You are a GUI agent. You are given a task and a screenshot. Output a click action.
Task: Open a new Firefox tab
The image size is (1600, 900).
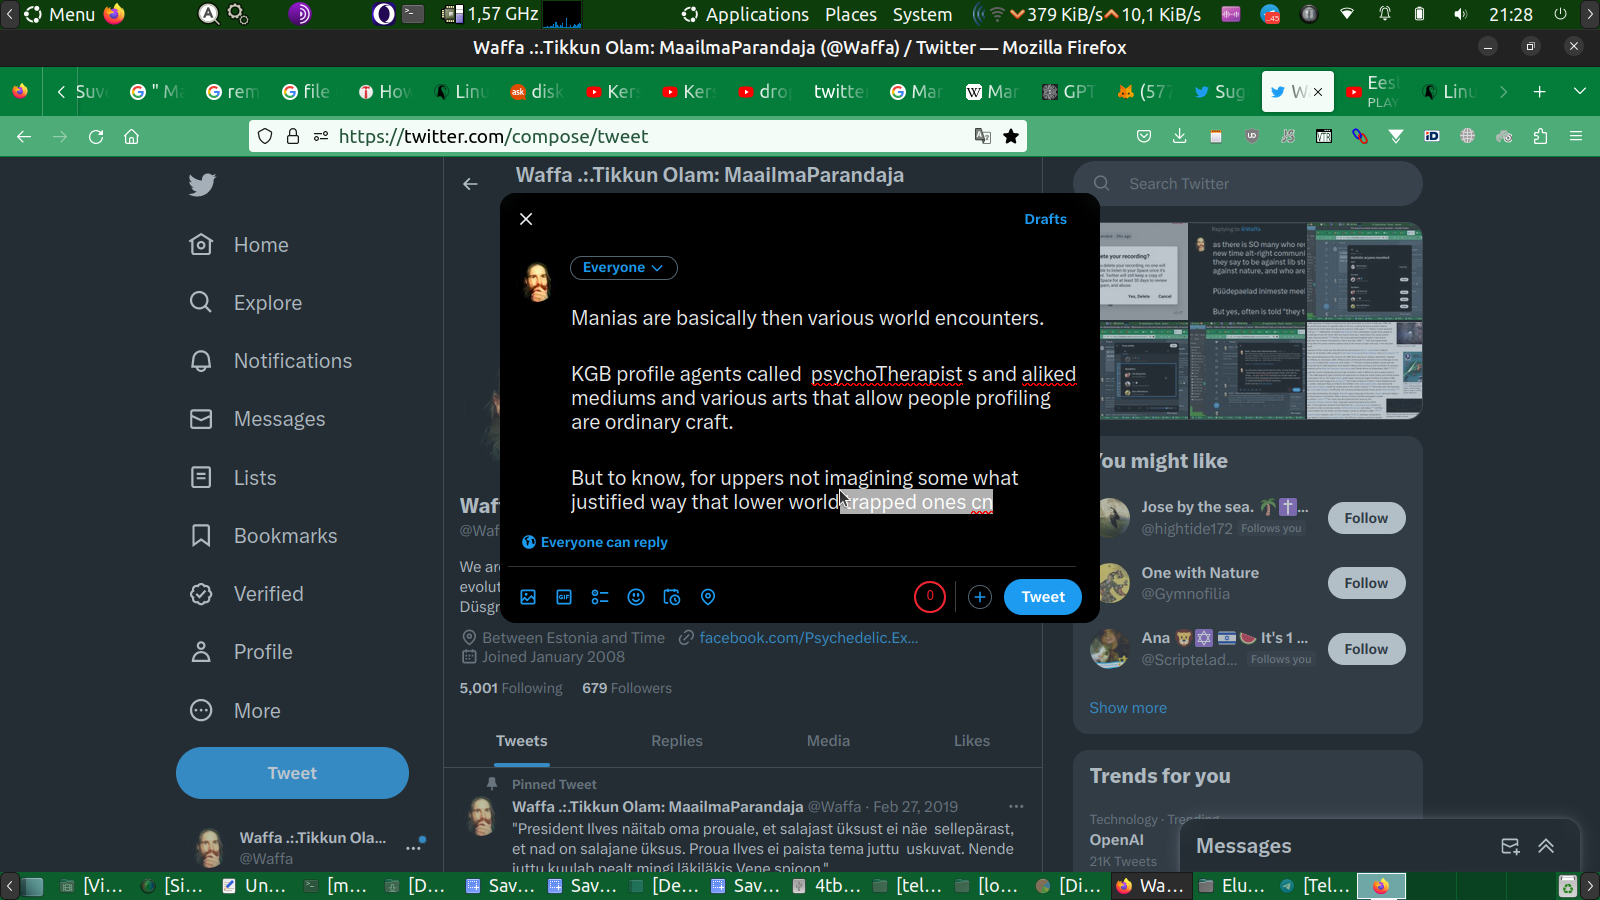1539,92
